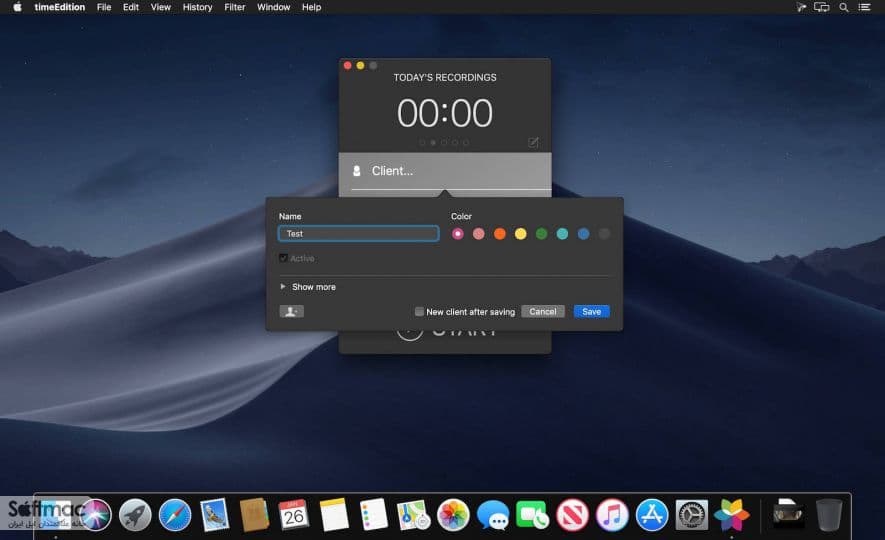Open Launchpad rocket icon in dock
This screenshot has height=540, width=885.
point(135,515)
